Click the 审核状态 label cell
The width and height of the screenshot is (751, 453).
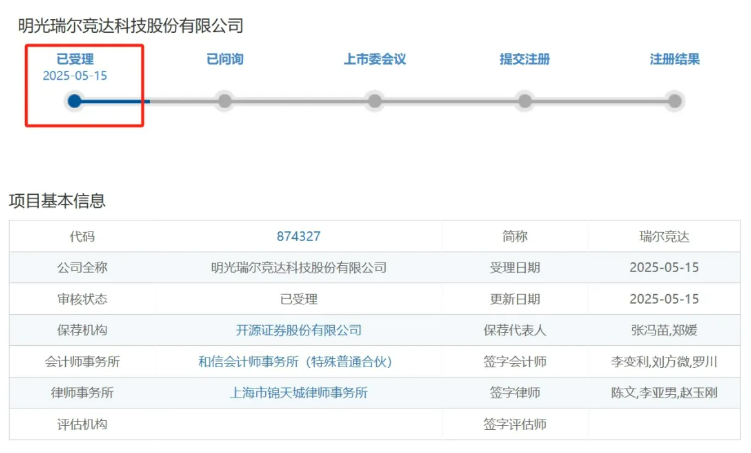(x=82, y=299)
